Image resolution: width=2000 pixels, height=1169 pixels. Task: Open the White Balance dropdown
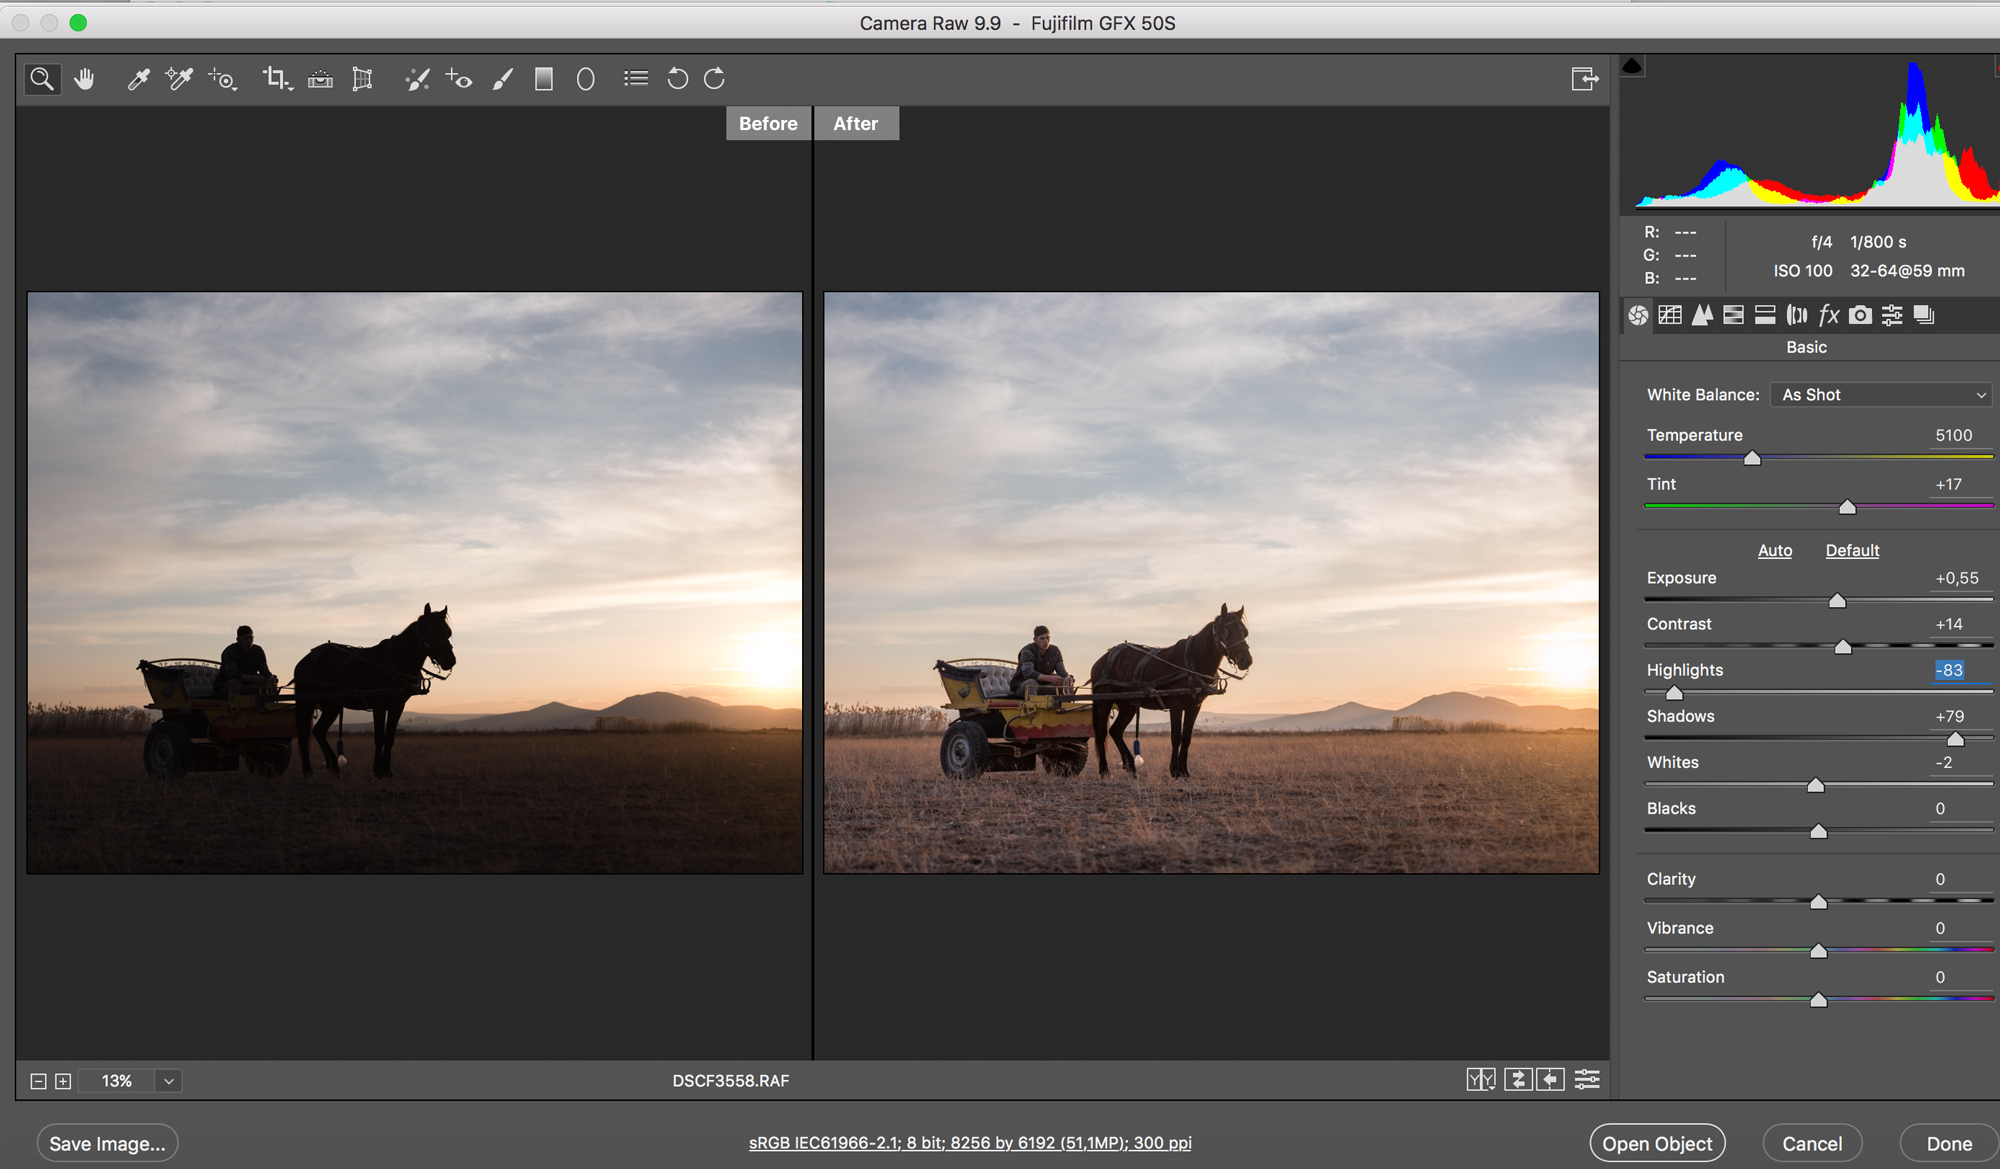point(1881,395)
